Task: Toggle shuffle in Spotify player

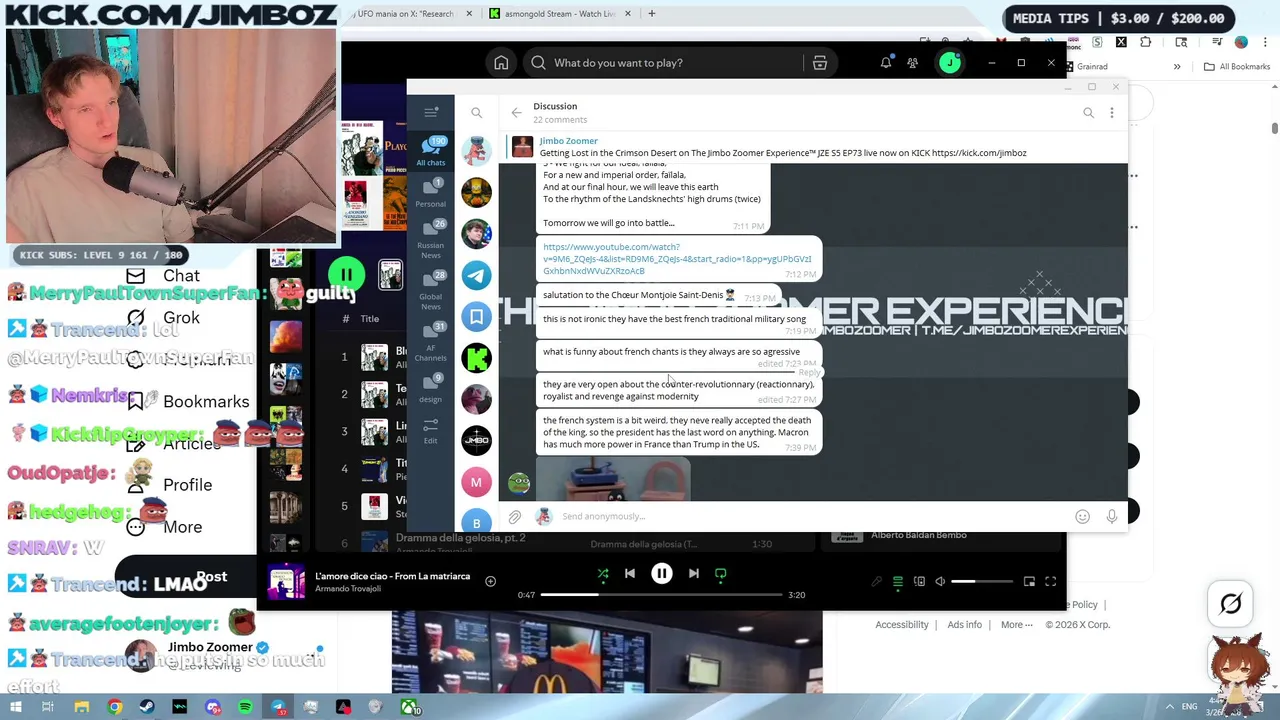Action: coord(603,574)
